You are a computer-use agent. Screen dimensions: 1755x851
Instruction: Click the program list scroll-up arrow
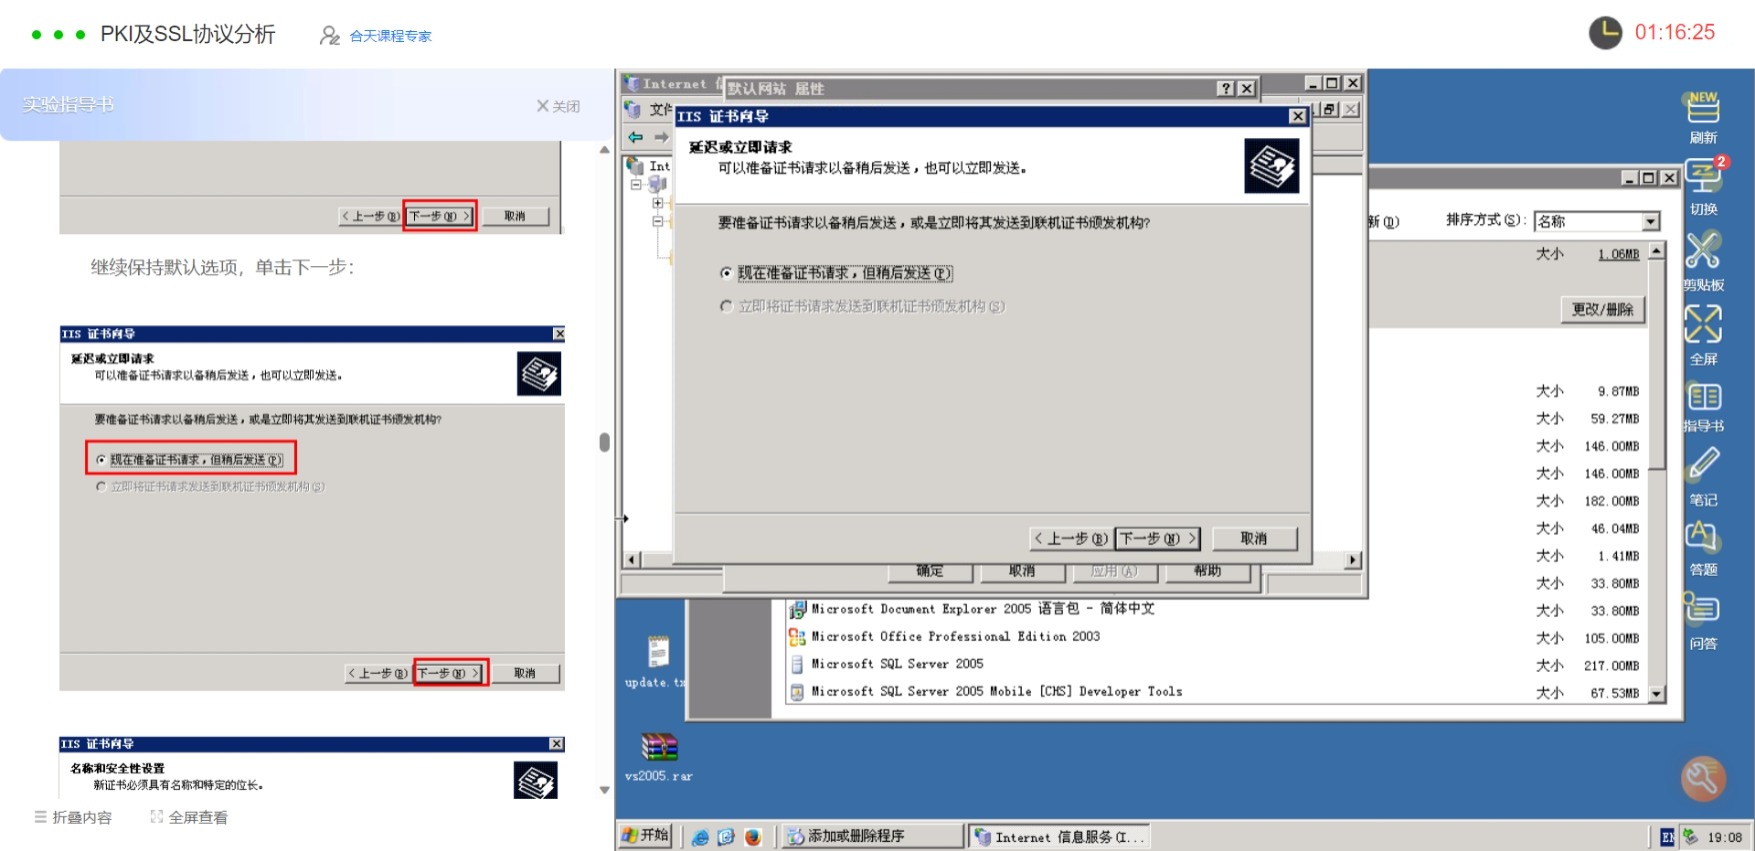click(x=1657, y=251)
